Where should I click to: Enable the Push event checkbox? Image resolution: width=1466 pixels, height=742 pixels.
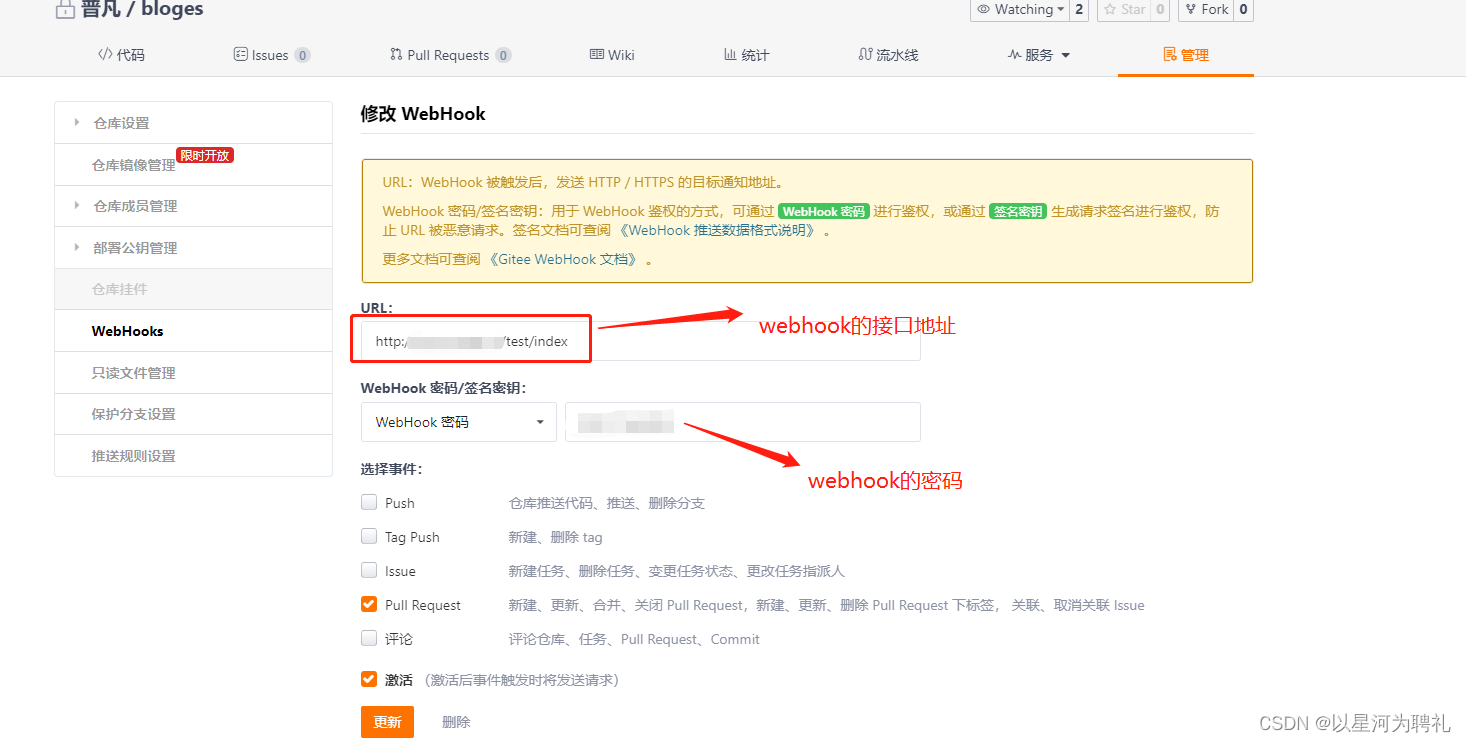click(369, 502)
